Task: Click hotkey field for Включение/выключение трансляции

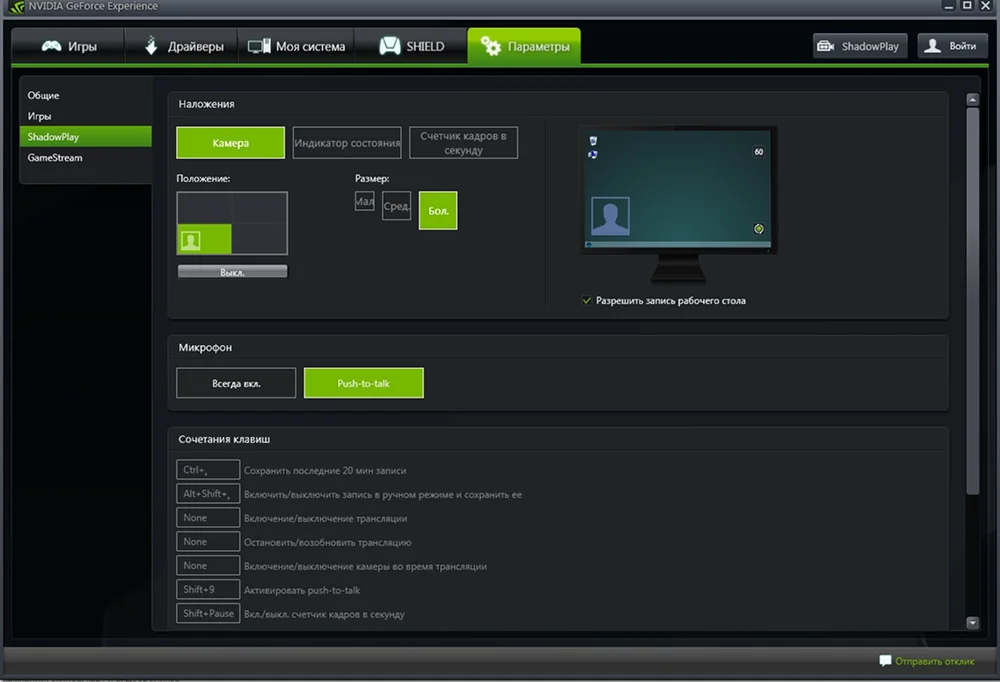Action: click(208, 517)
